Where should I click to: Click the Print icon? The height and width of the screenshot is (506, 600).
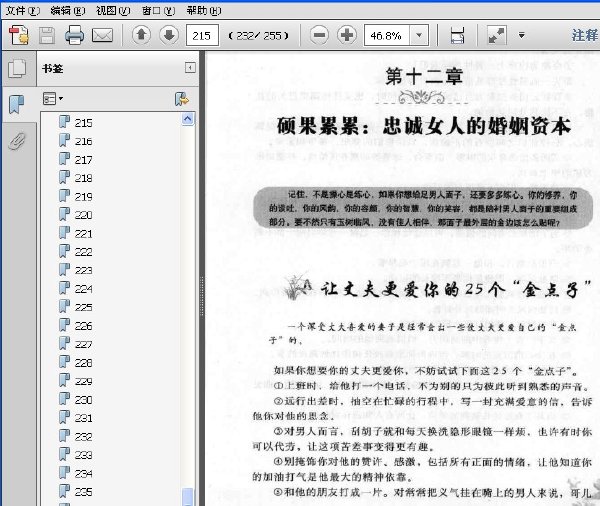point(74,36)
